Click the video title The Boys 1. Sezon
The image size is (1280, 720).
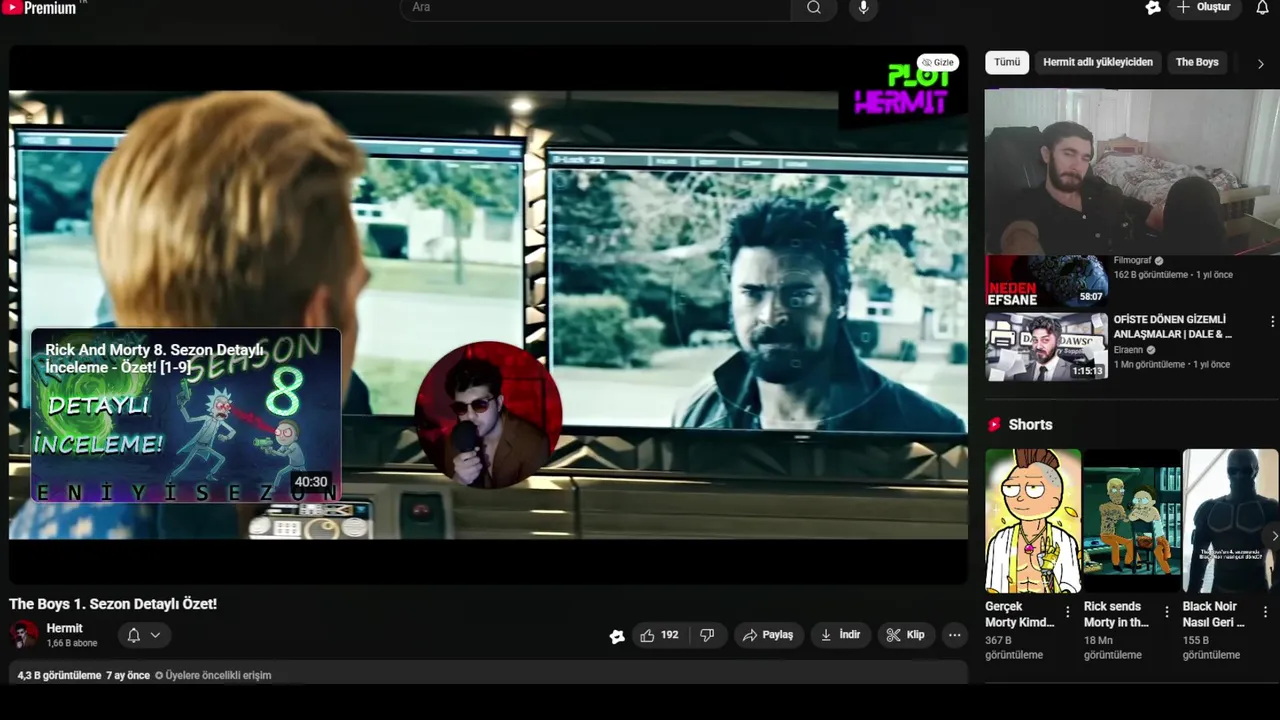pyautogui.click(x=113, y=604)
